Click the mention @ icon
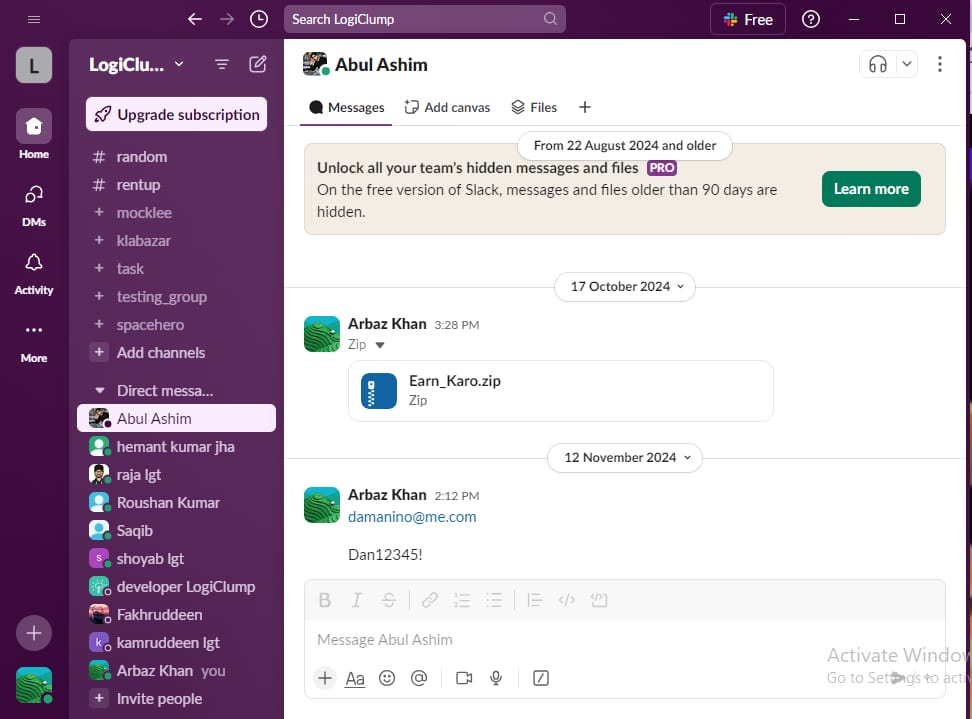 (419, 678)
